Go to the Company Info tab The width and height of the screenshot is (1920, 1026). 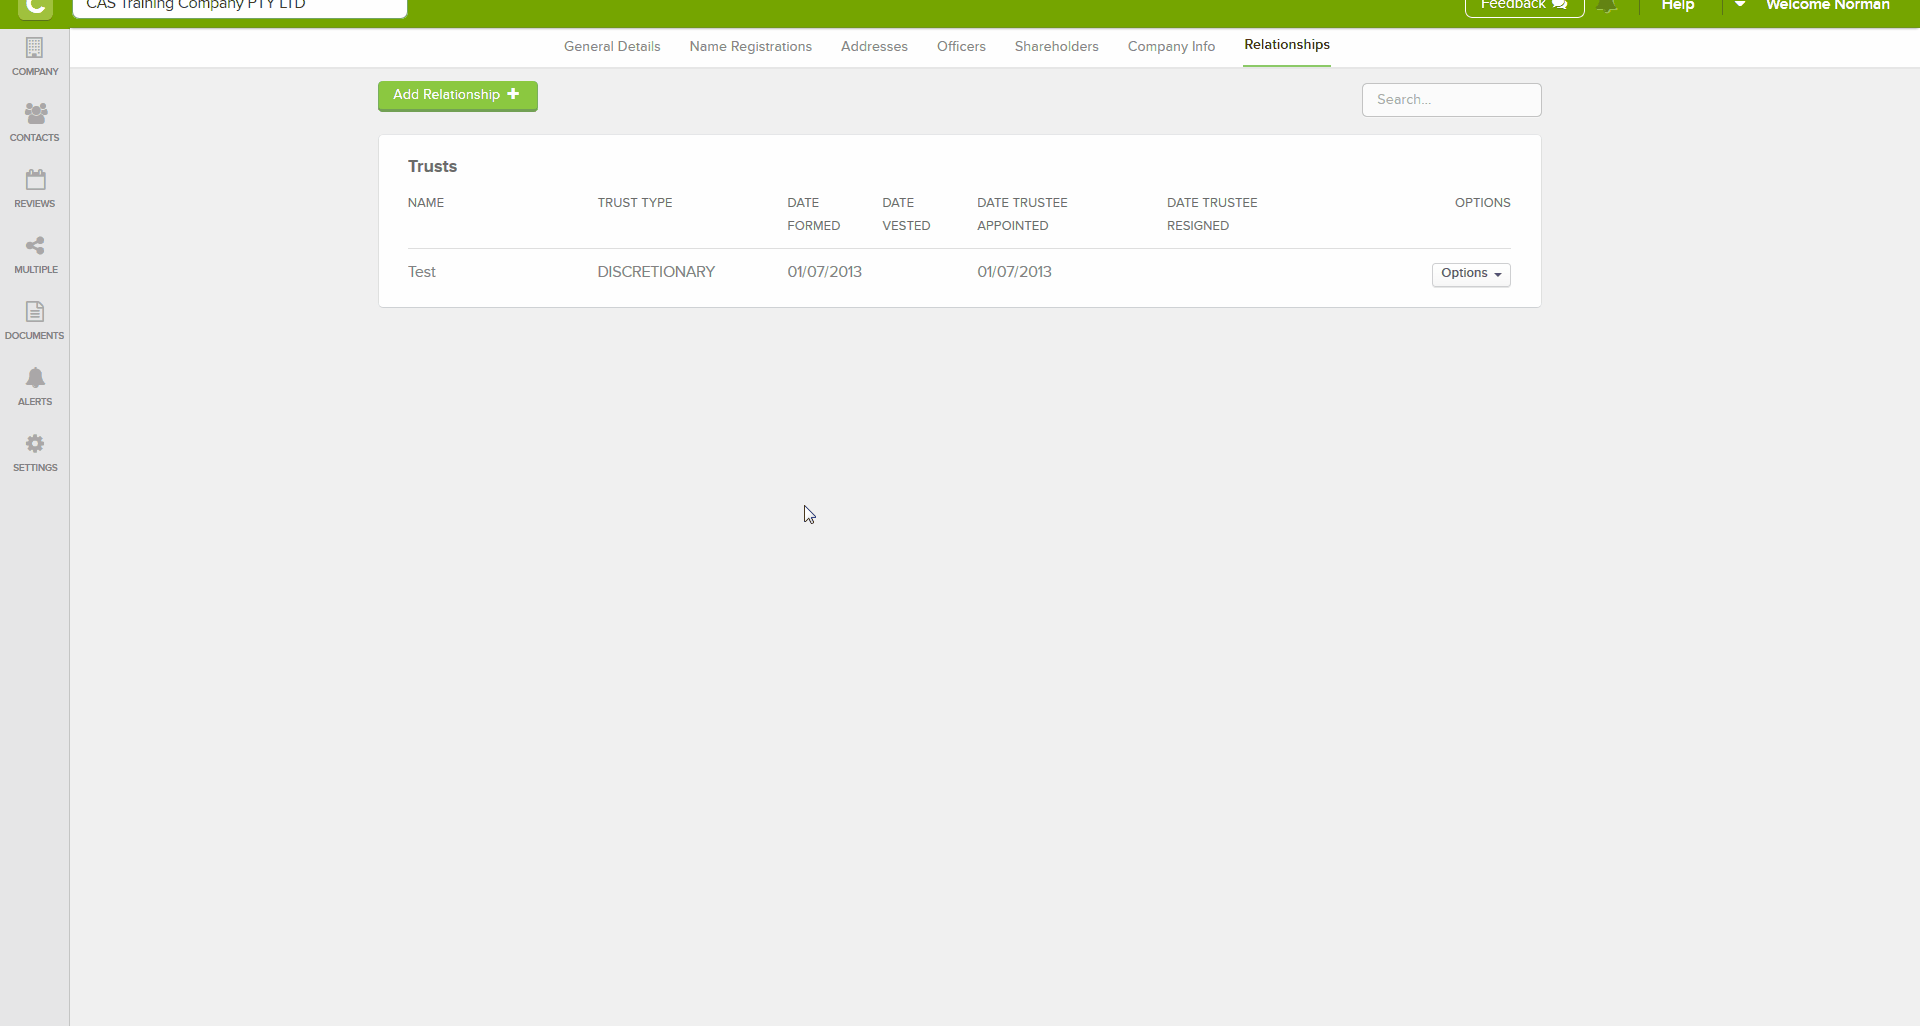click(1171, 47)
